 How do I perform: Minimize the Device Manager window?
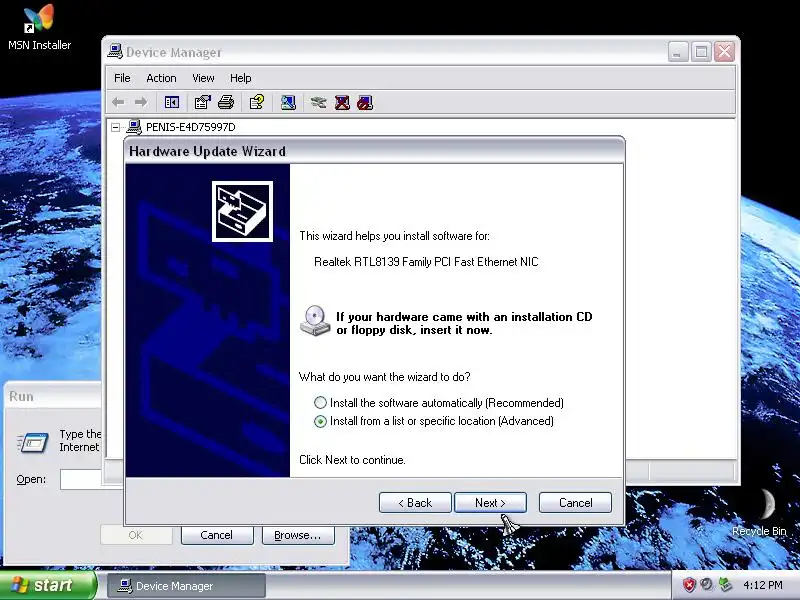[x=678, y=52]
